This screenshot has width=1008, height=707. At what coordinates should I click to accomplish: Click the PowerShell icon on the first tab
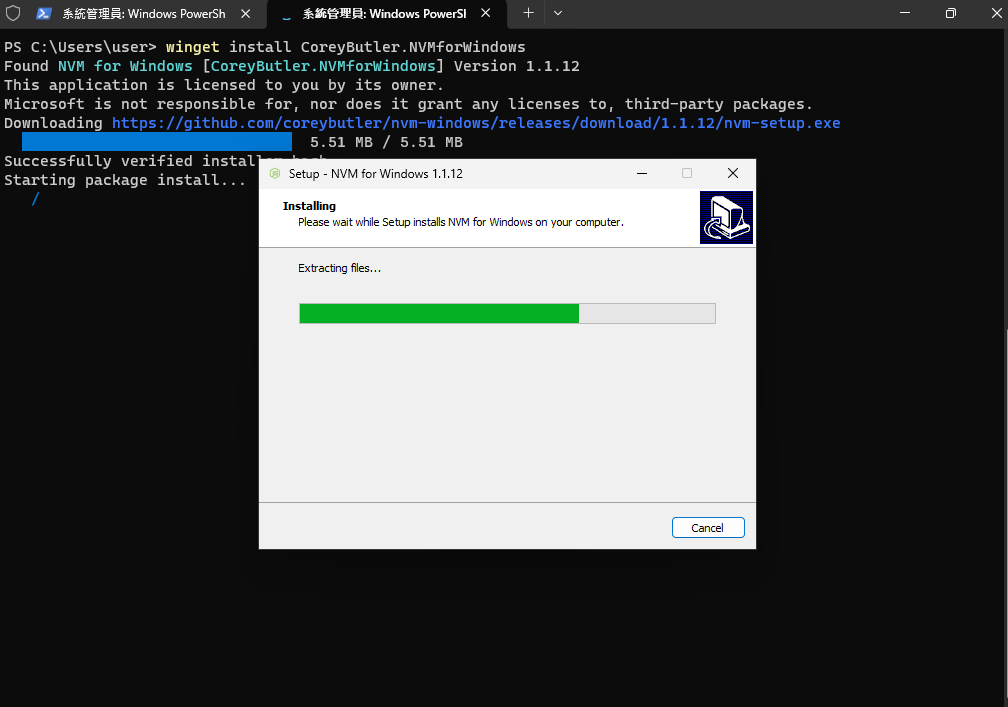[x=42, y=14]
